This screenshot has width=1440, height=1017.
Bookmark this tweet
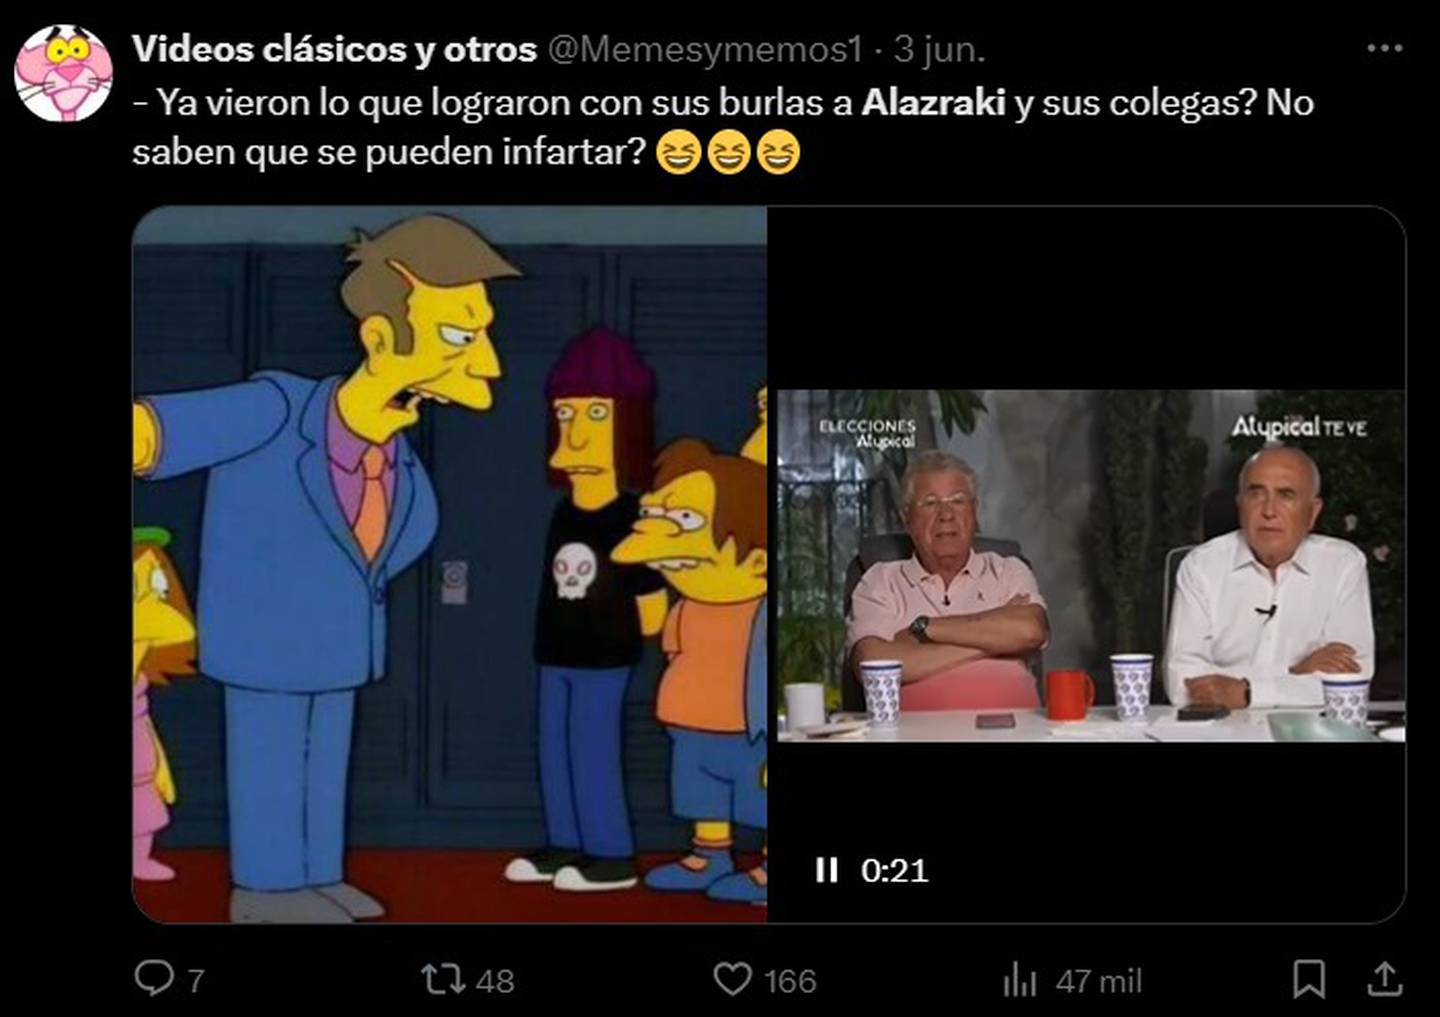point(1308,978)
